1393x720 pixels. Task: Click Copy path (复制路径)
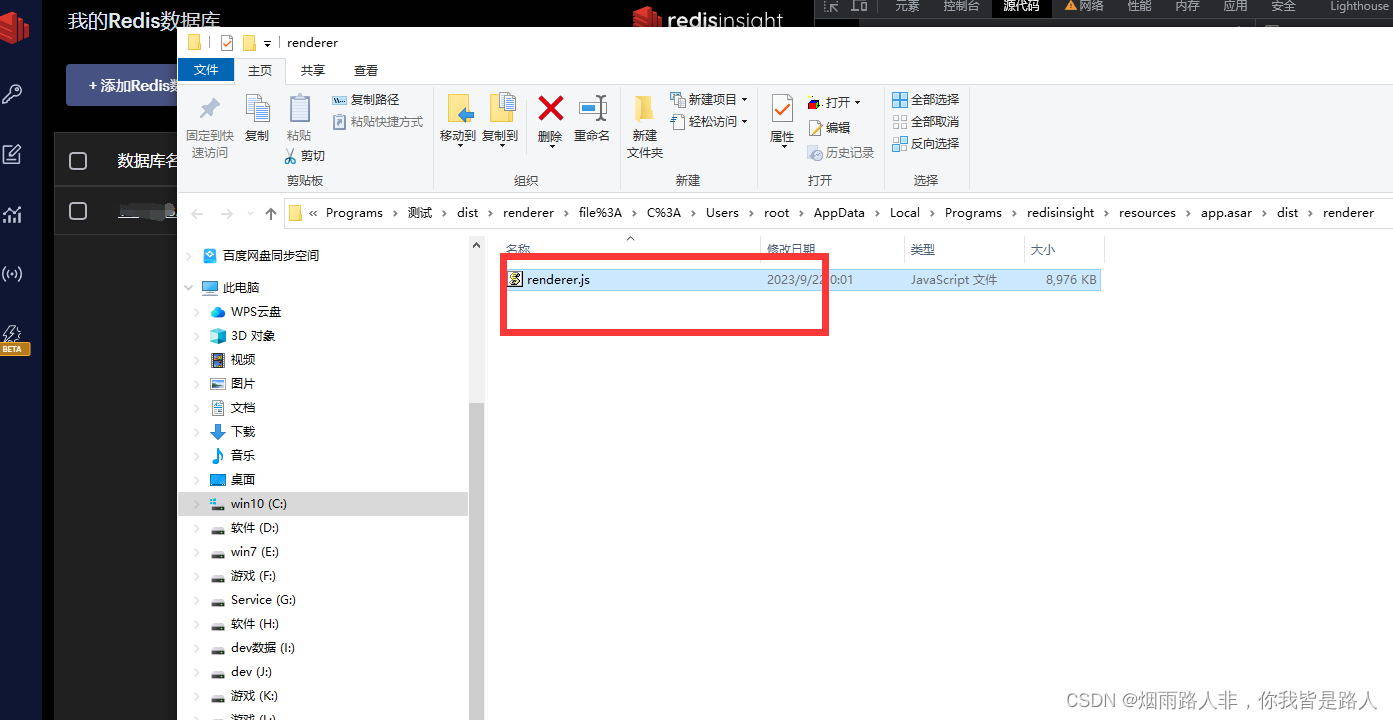[366, 100]
